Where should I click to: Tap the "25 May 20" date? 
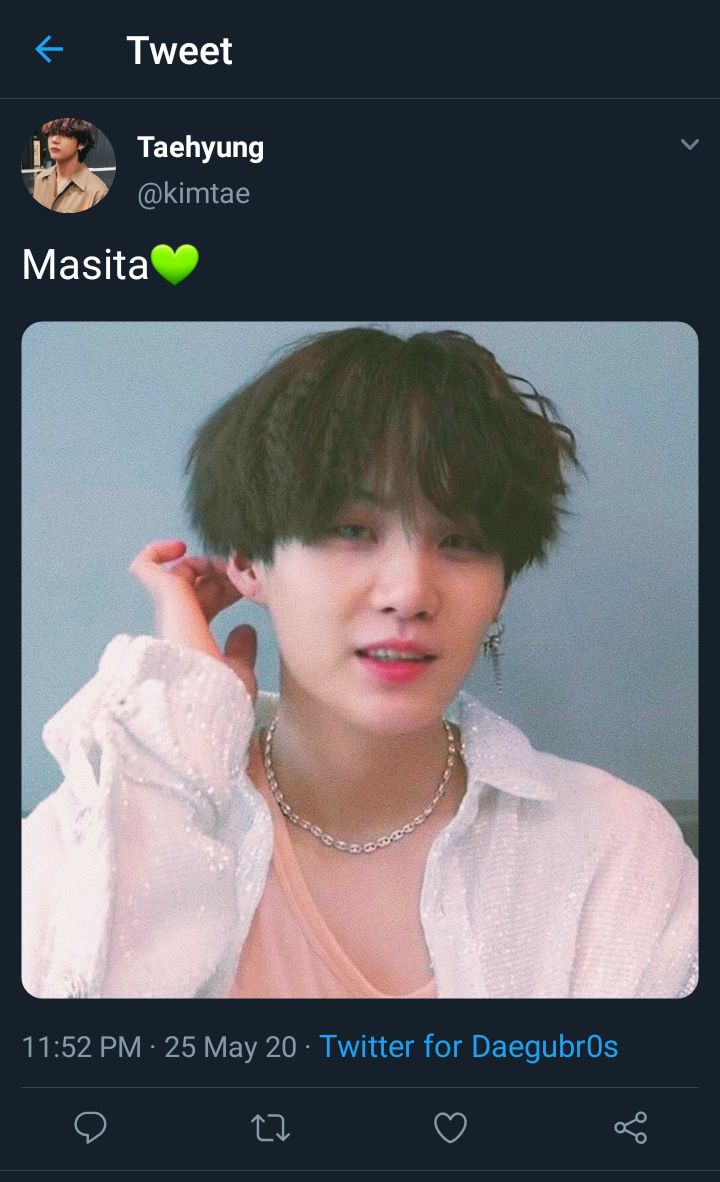click(x=231, y=1047)
